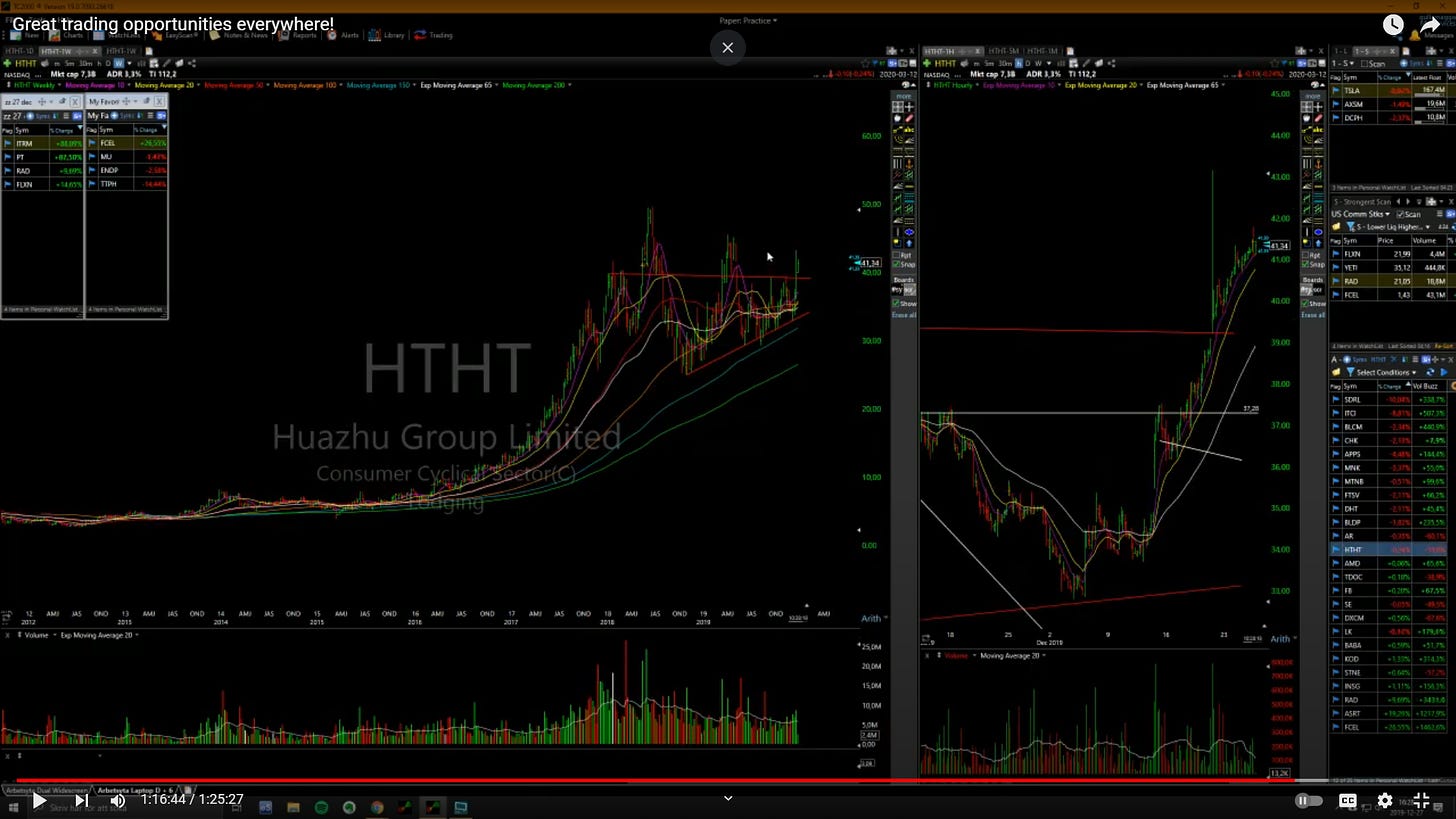Click more at the top of the left drawing toolbar
Screen dimensions: 1456x819
coord(904,96)
